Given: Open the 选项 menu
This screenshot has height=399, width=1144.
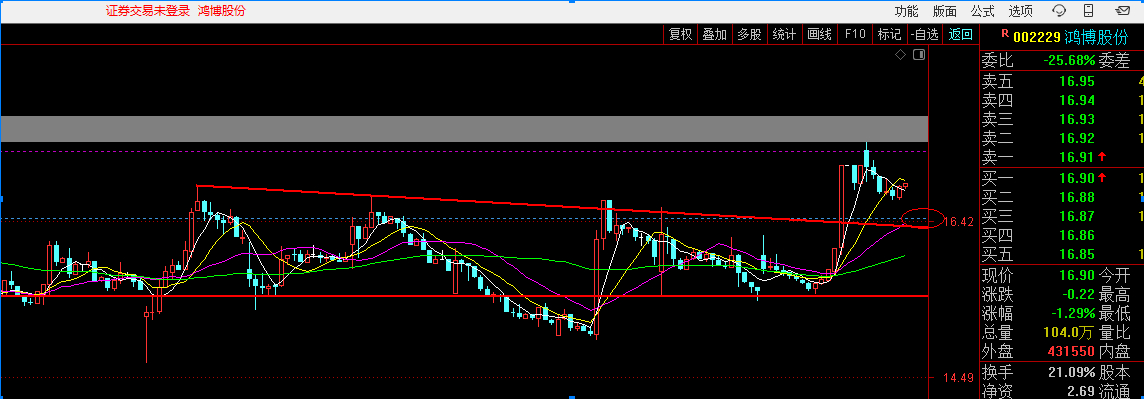Looking at the screenshot, I should click(x=1021, y=11).
